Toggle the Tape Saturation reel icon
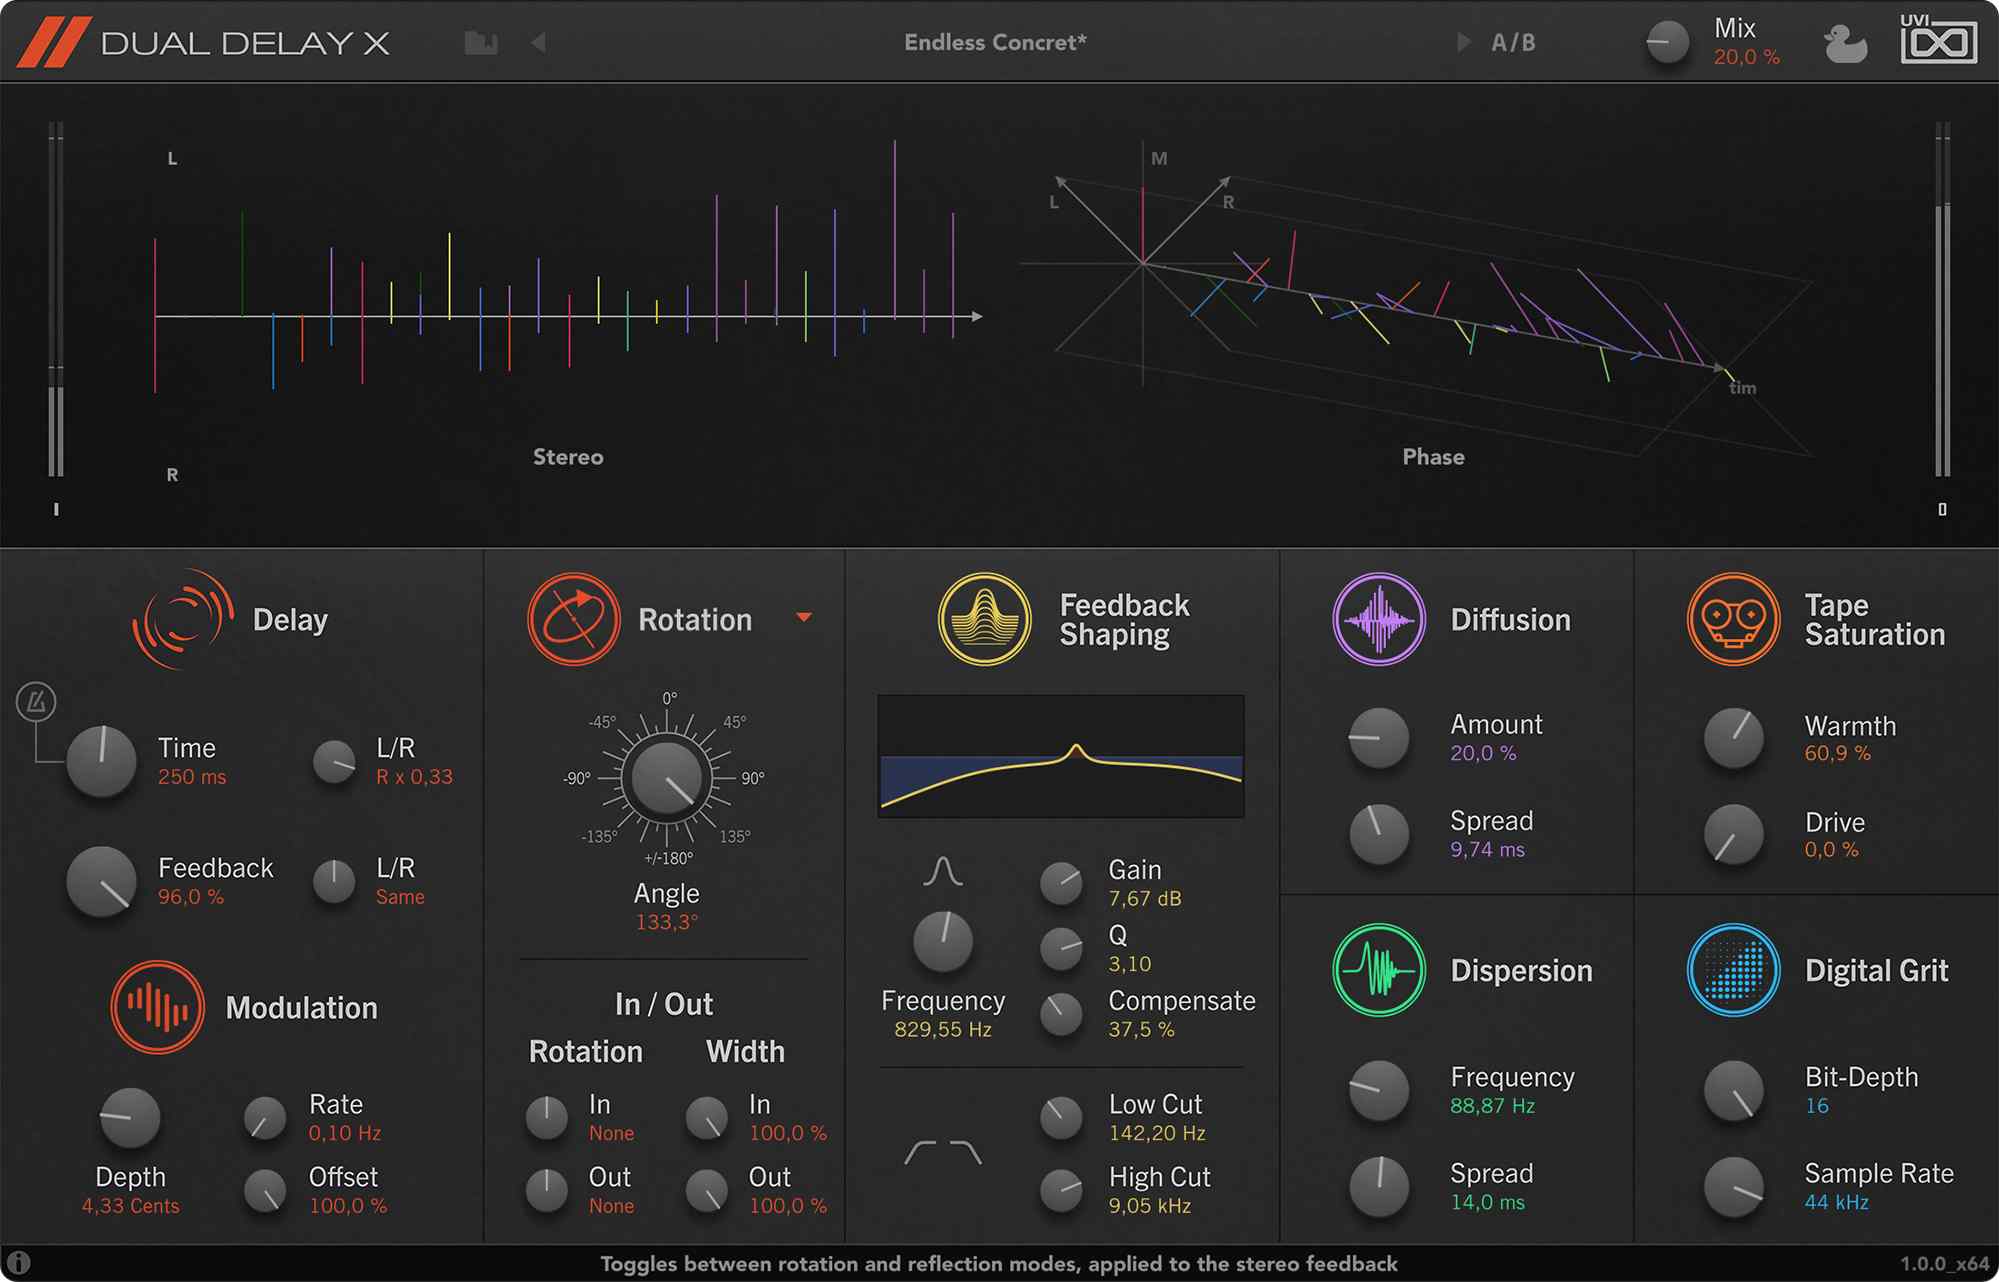The image size is (1999, 1282). (1734, 619)
